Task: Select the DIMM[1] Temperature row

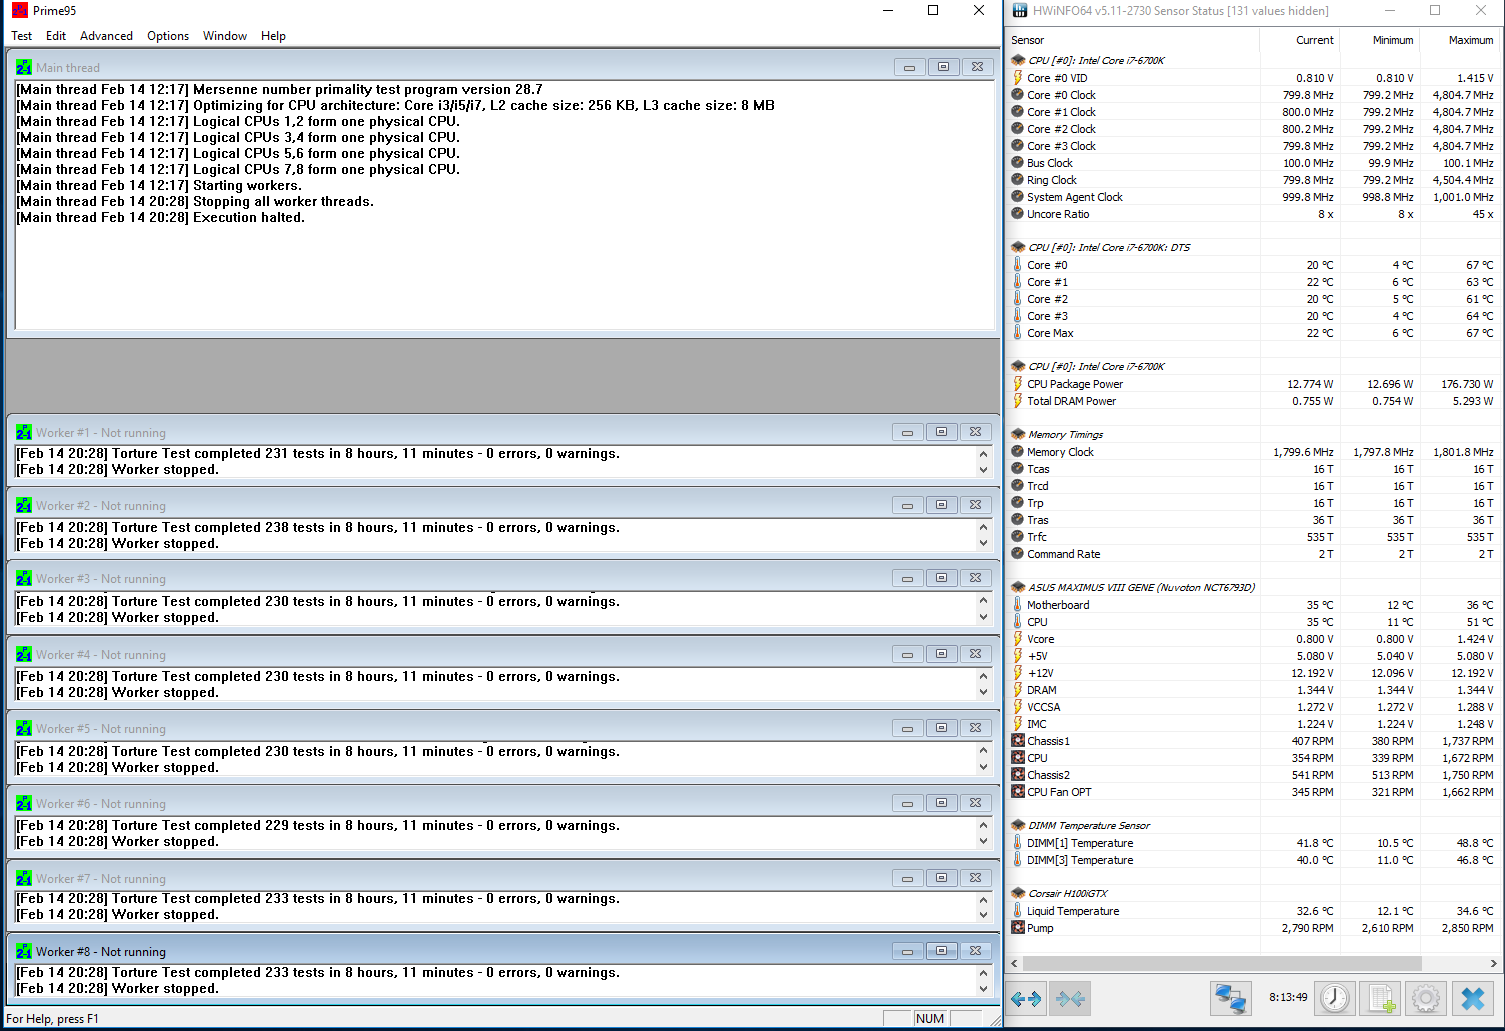Action: tap(1253, 843)
